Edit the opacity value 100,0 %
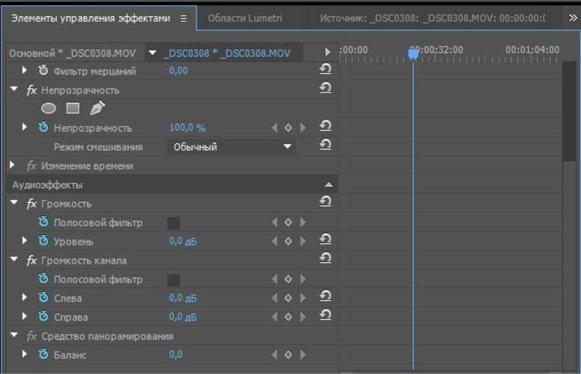This screenshot has height=374, width=581. [x=187, y=128]
